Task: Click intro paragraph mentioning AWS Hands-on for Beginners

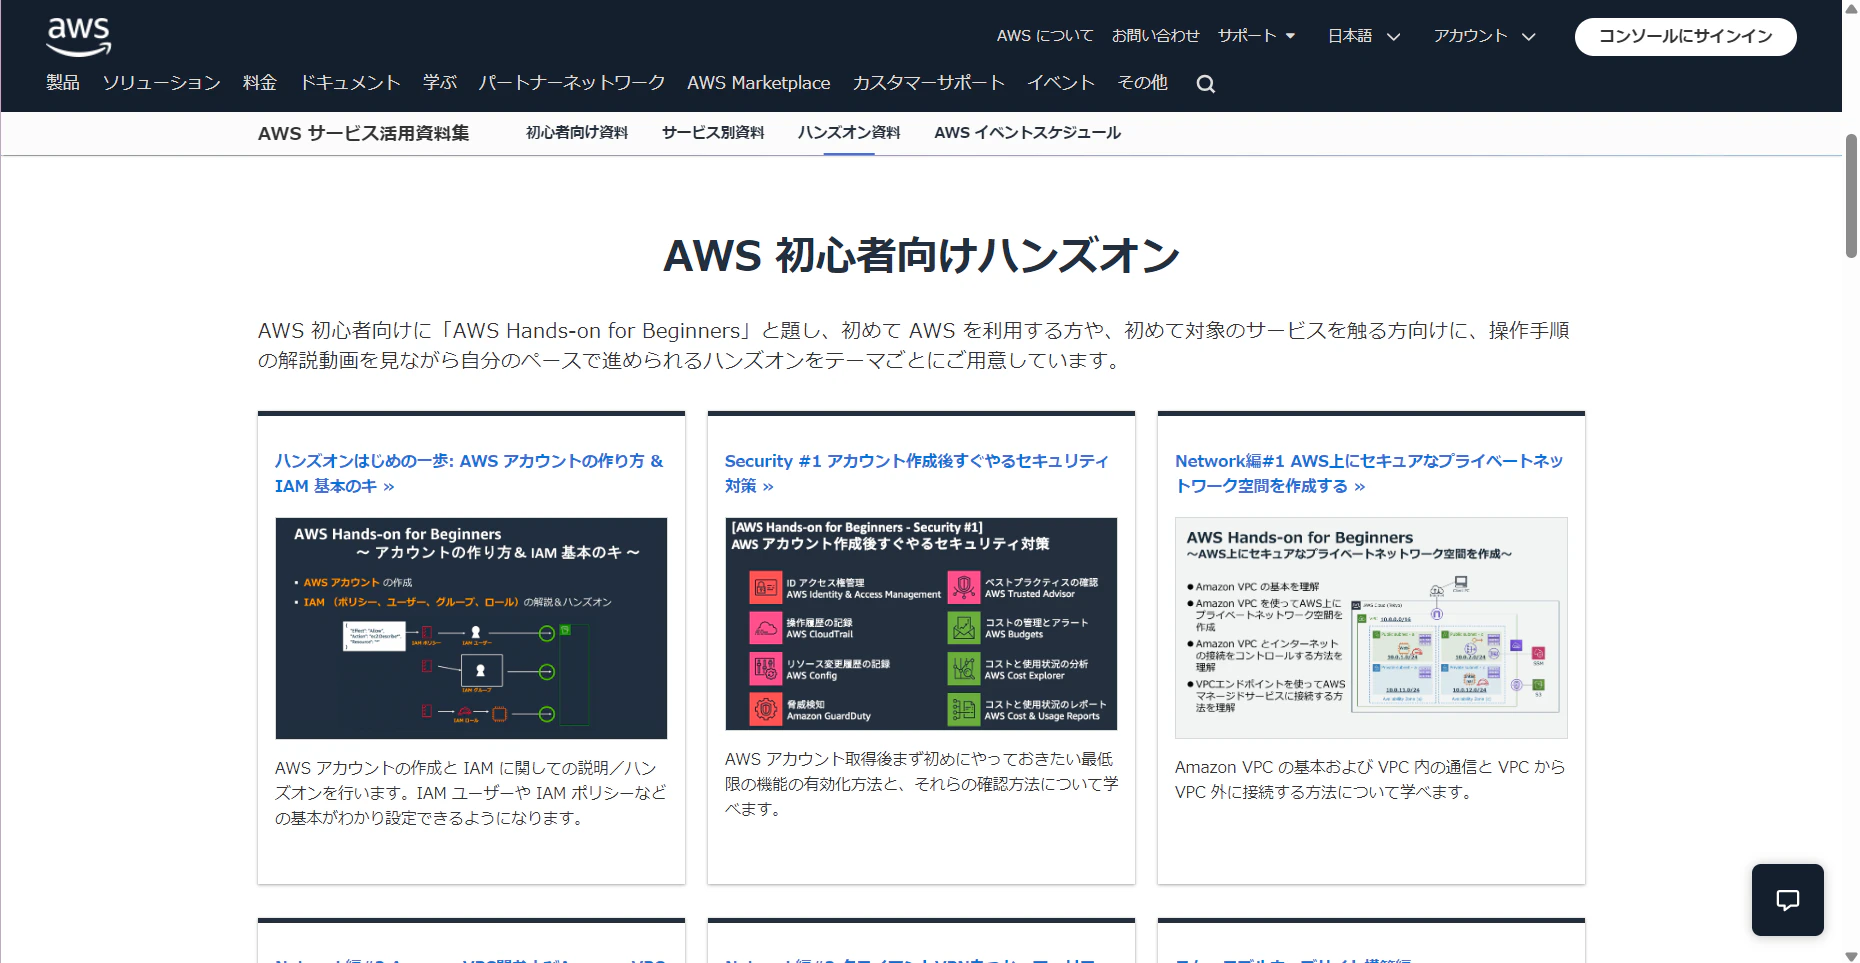Action: [914, 345]
